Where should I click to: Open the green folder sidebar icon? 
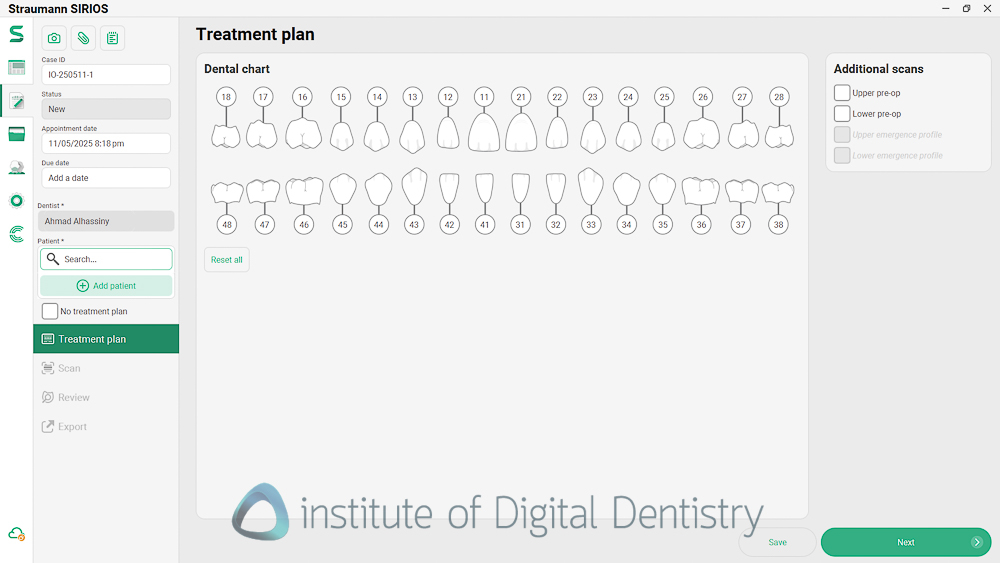tap(16, 134)
